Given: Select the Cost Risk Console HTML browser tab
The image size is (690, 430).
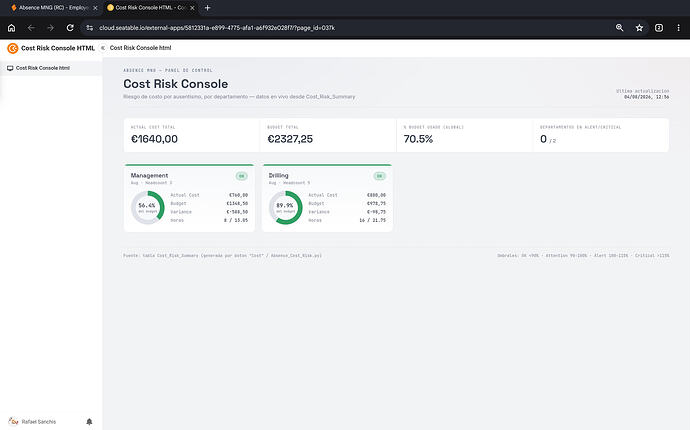Looking at the screenshot, I should coord(150,8).
